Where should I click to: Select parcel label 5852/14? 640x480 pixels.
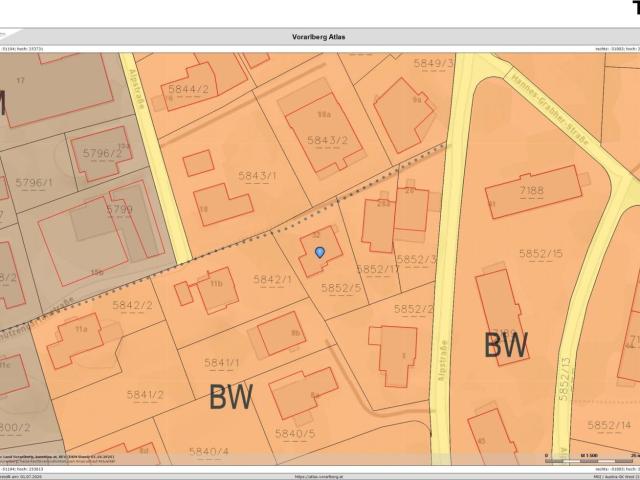tap(609, 425)
